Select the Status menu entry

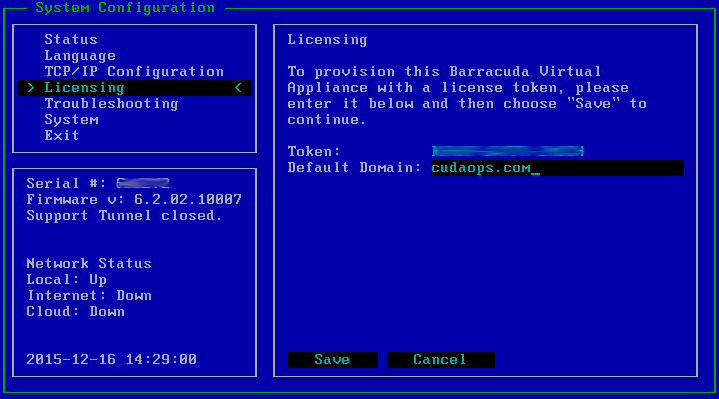71,39
